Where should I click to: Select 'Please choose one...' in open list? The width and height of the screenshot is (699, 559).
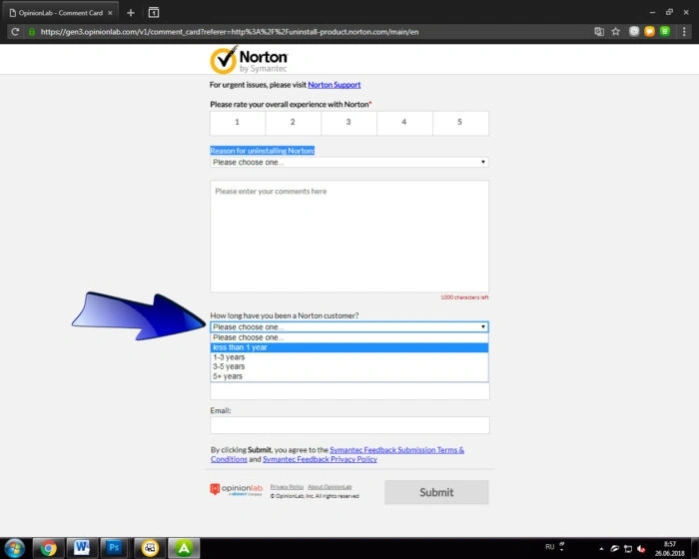point(349,337)
